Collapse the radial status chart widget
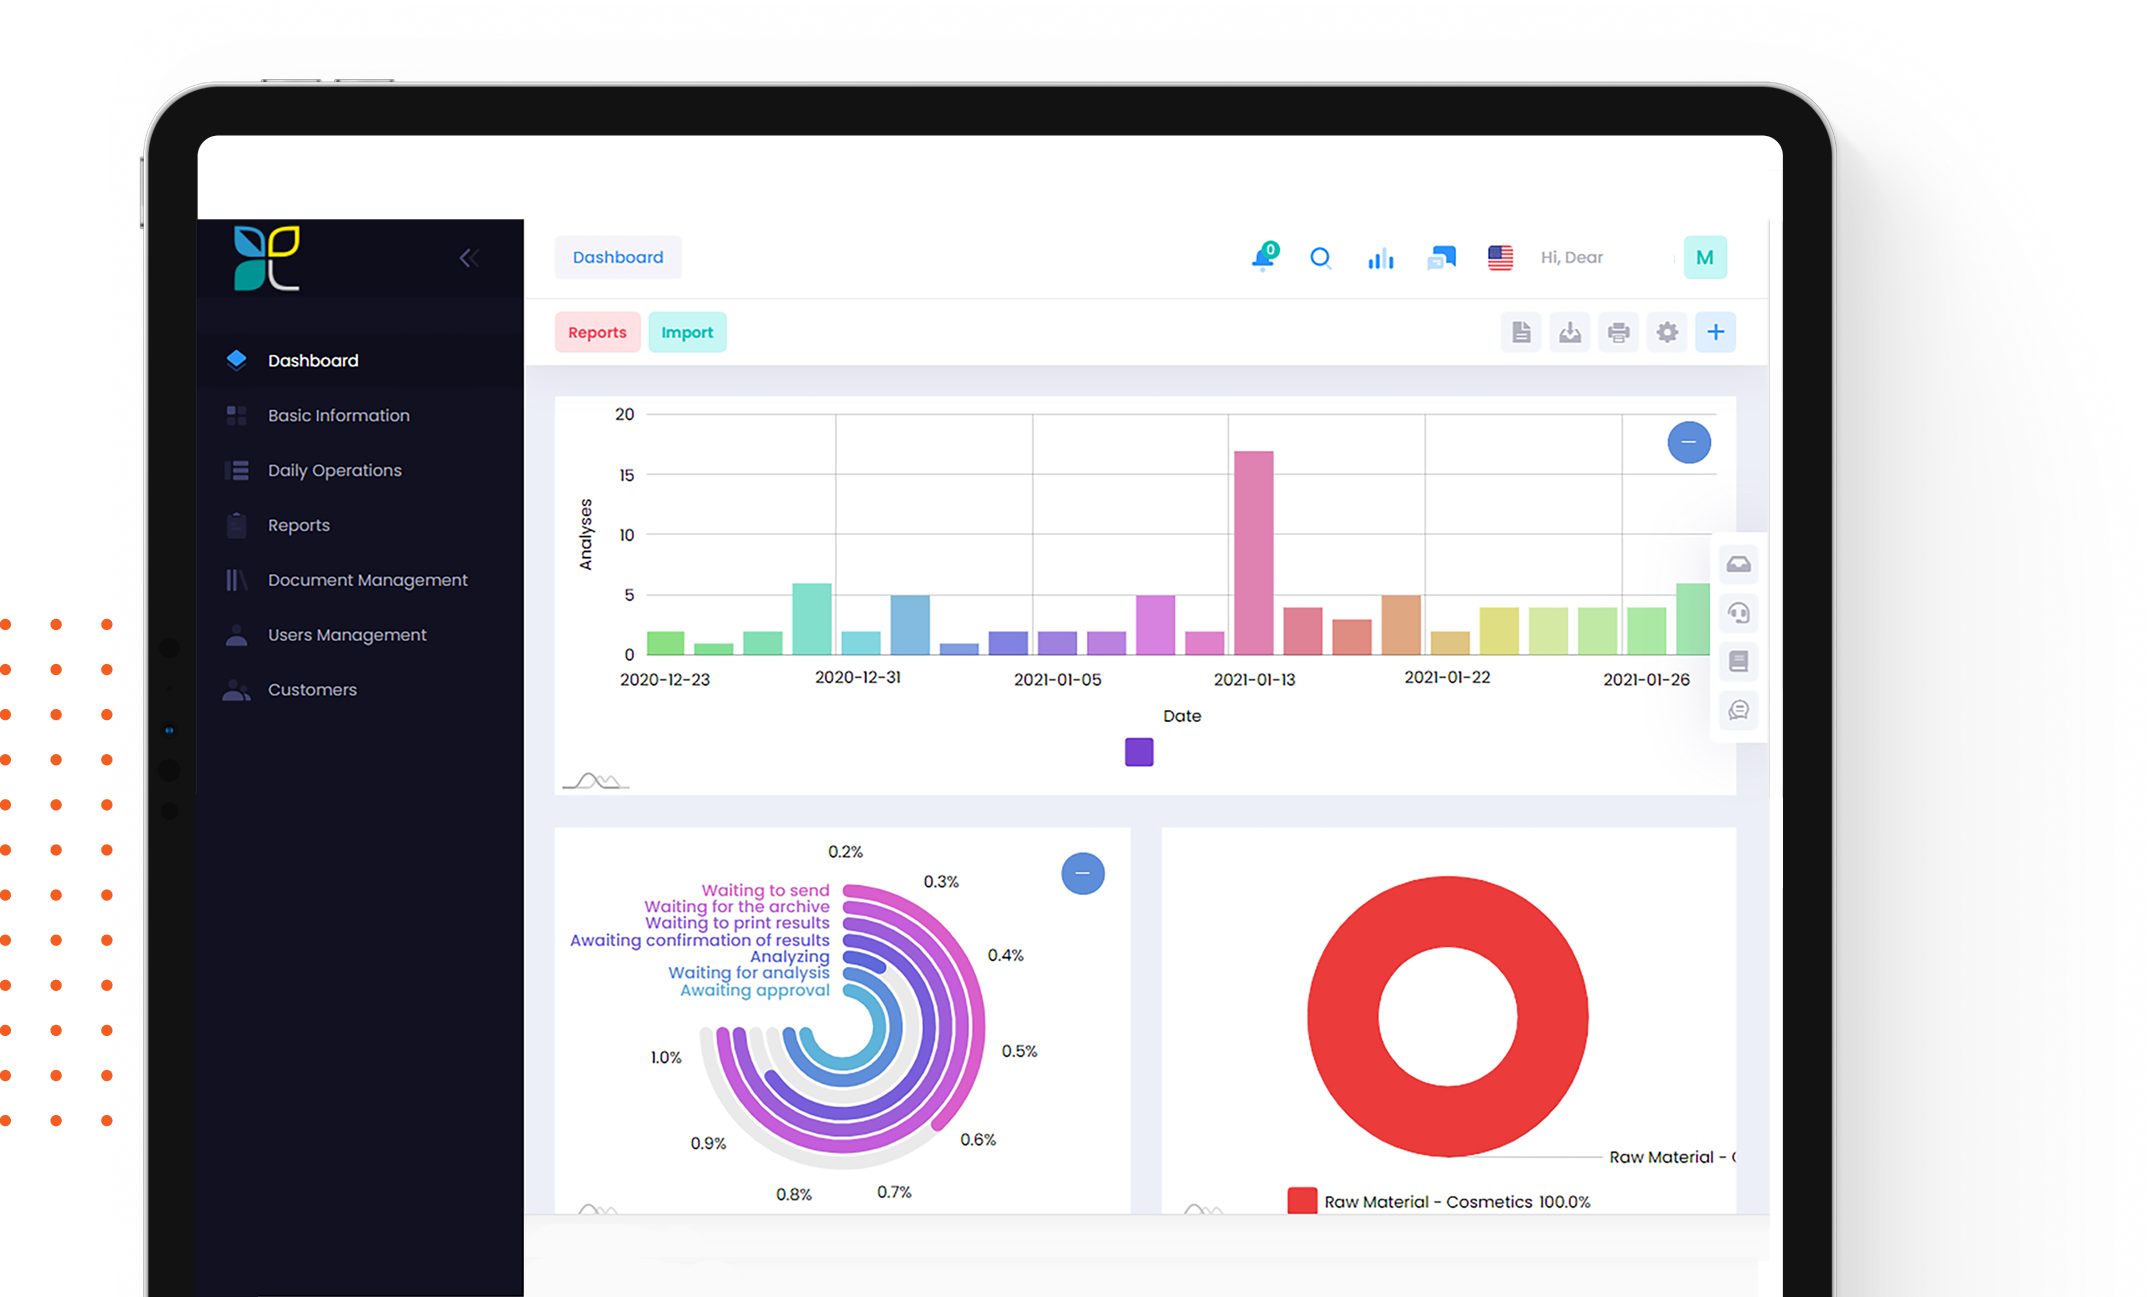Image resolution: width=2148 pixels, height=1297 pixels. tap(1083, 873)
